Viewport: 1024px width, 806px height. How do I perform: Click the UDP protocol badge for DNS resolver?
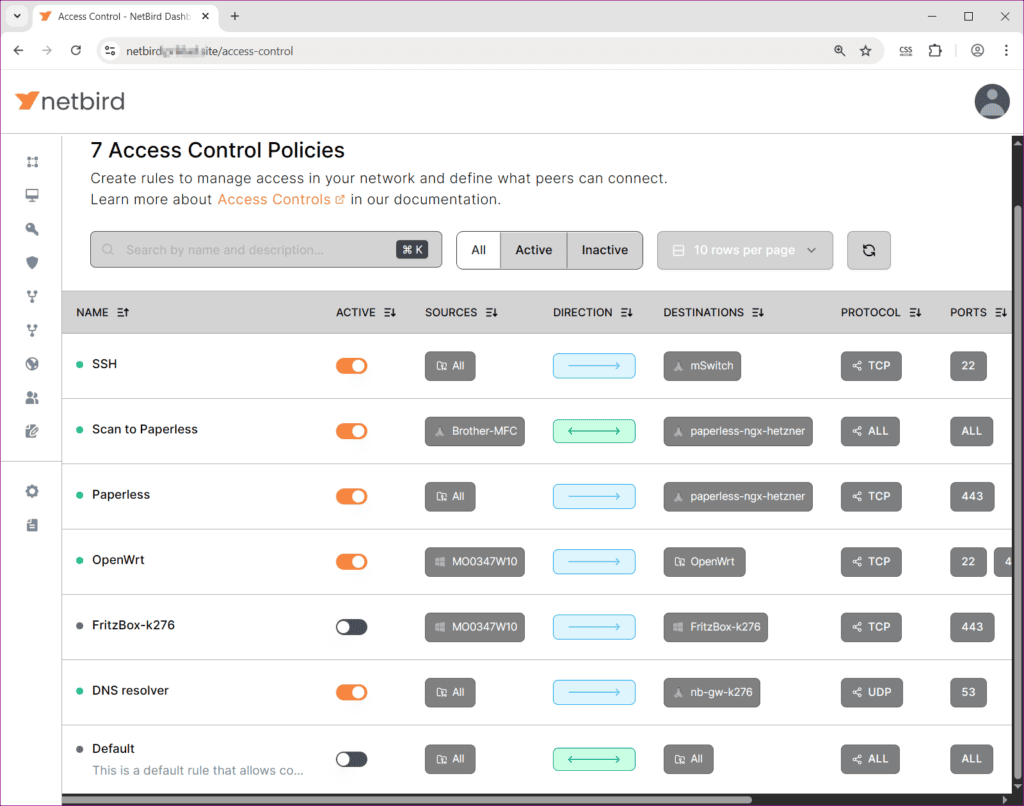click(x=871, y=692)
